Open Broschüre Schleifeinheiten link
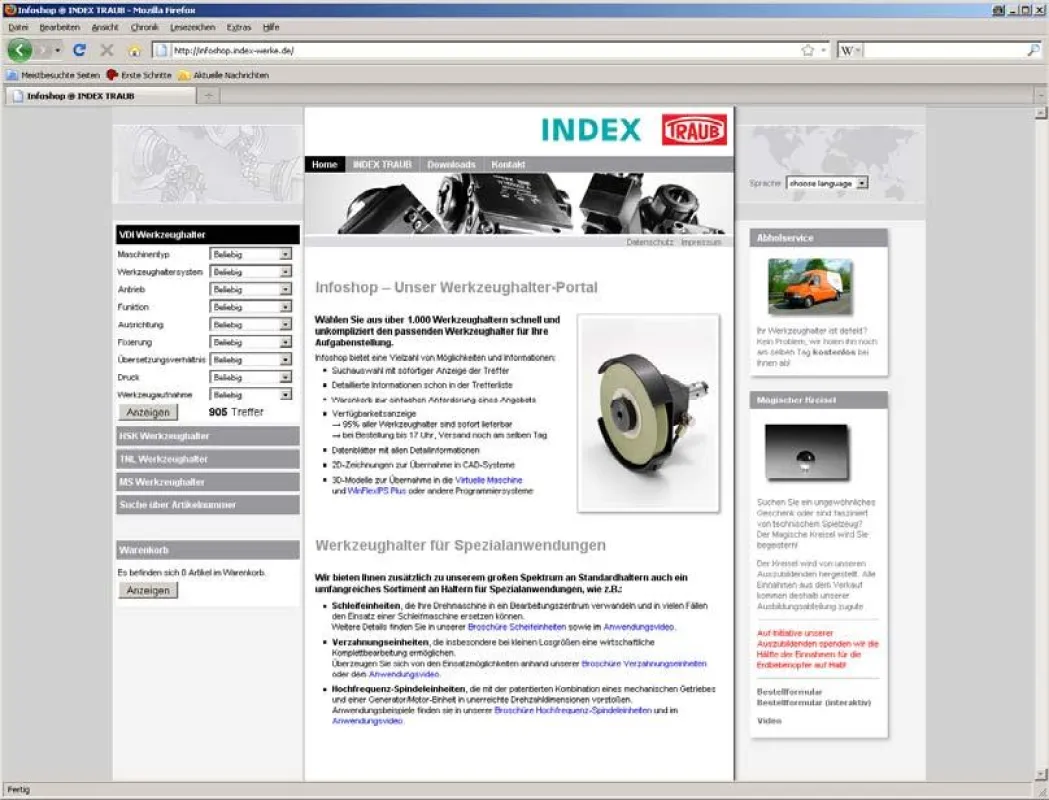 (x=516, y=627)
